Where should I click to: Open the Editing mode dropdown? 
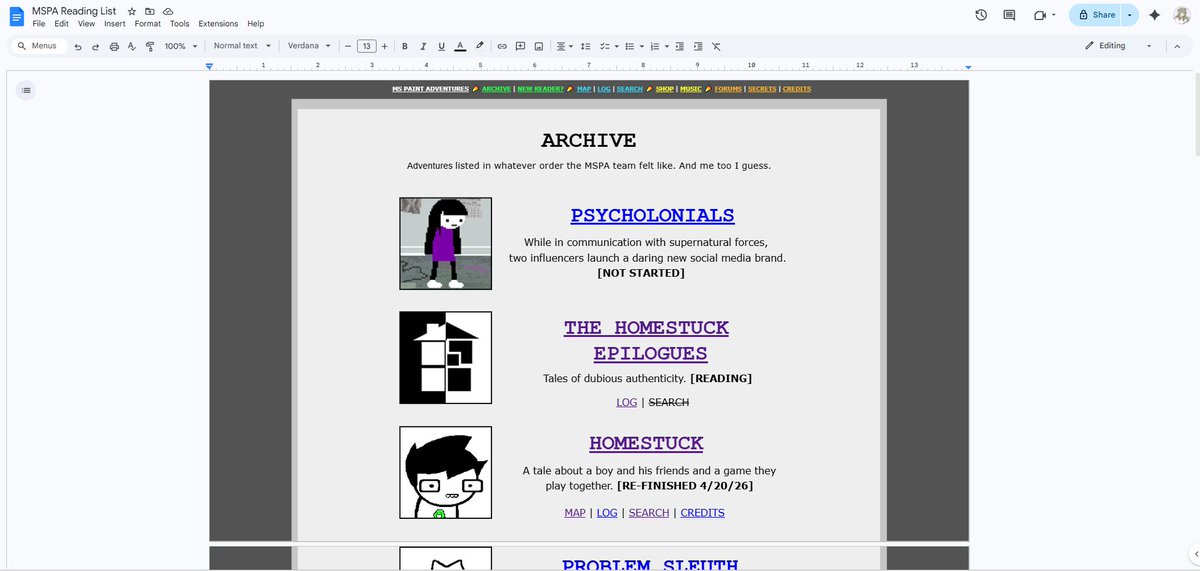coord(1119,46)
